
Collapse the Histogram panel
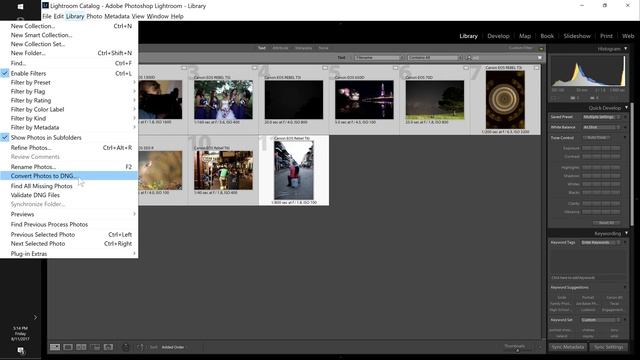(x=626, y=49)
